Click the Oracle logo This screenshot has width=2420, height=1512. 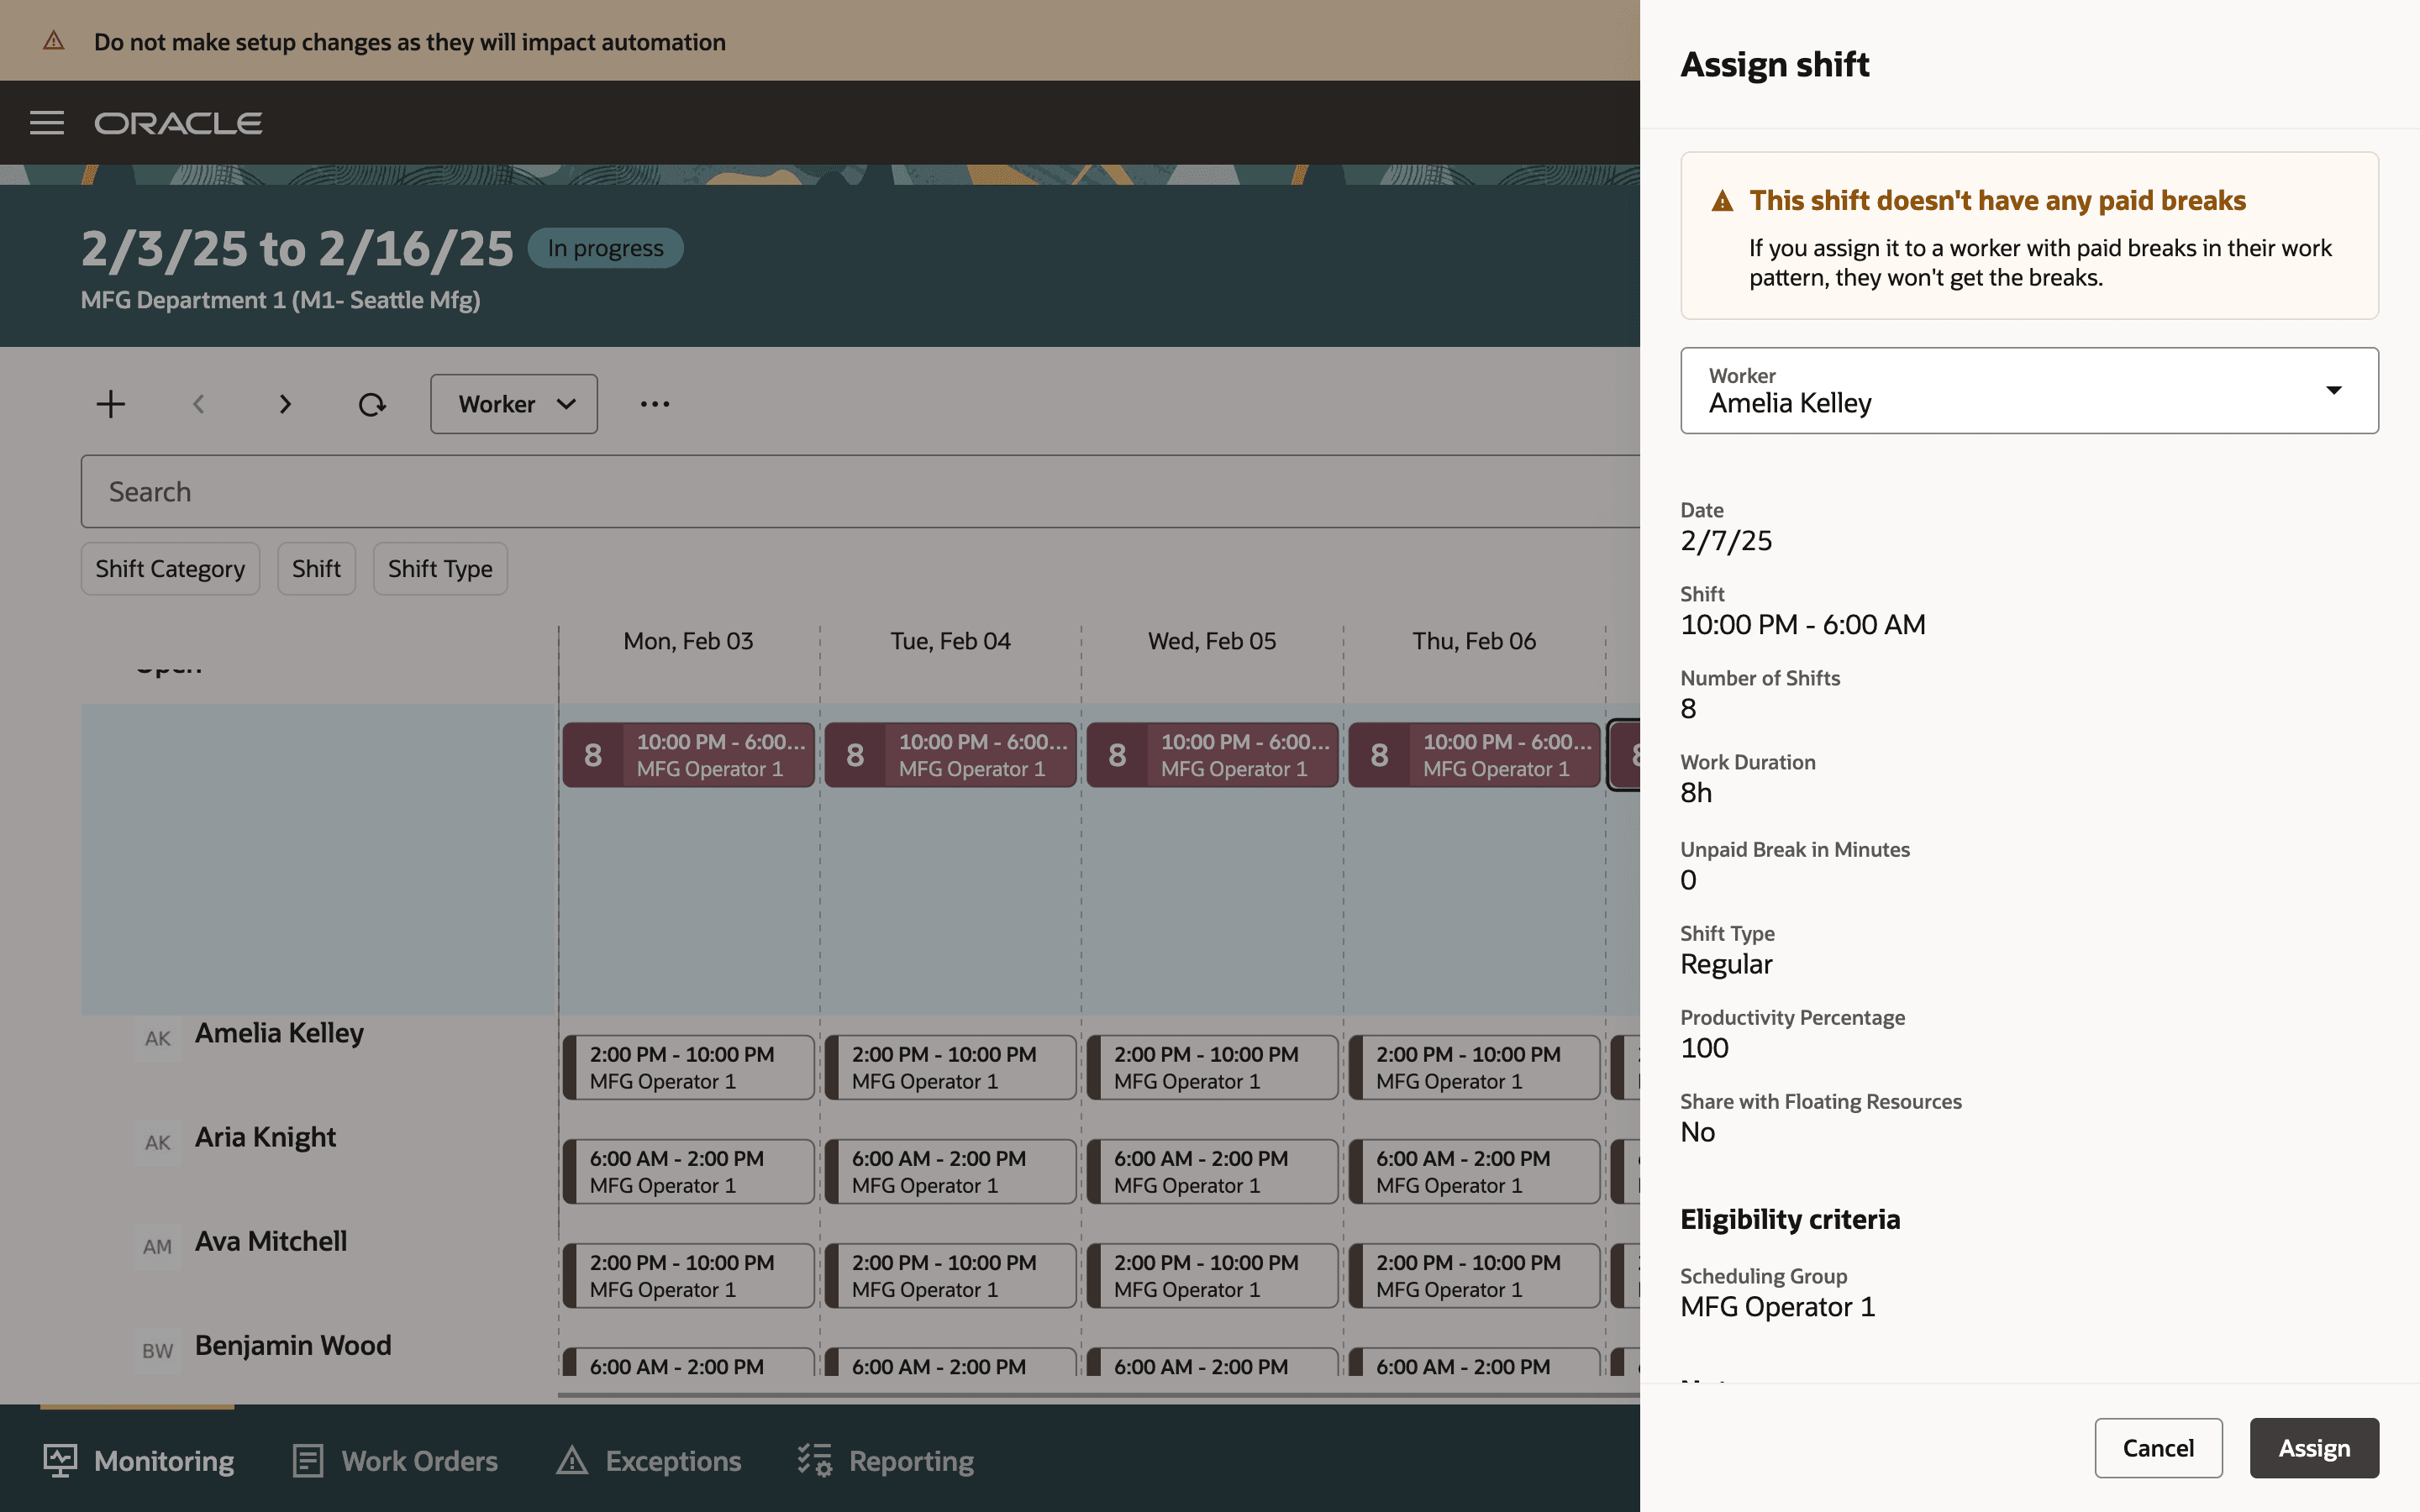tap(179, 123)
